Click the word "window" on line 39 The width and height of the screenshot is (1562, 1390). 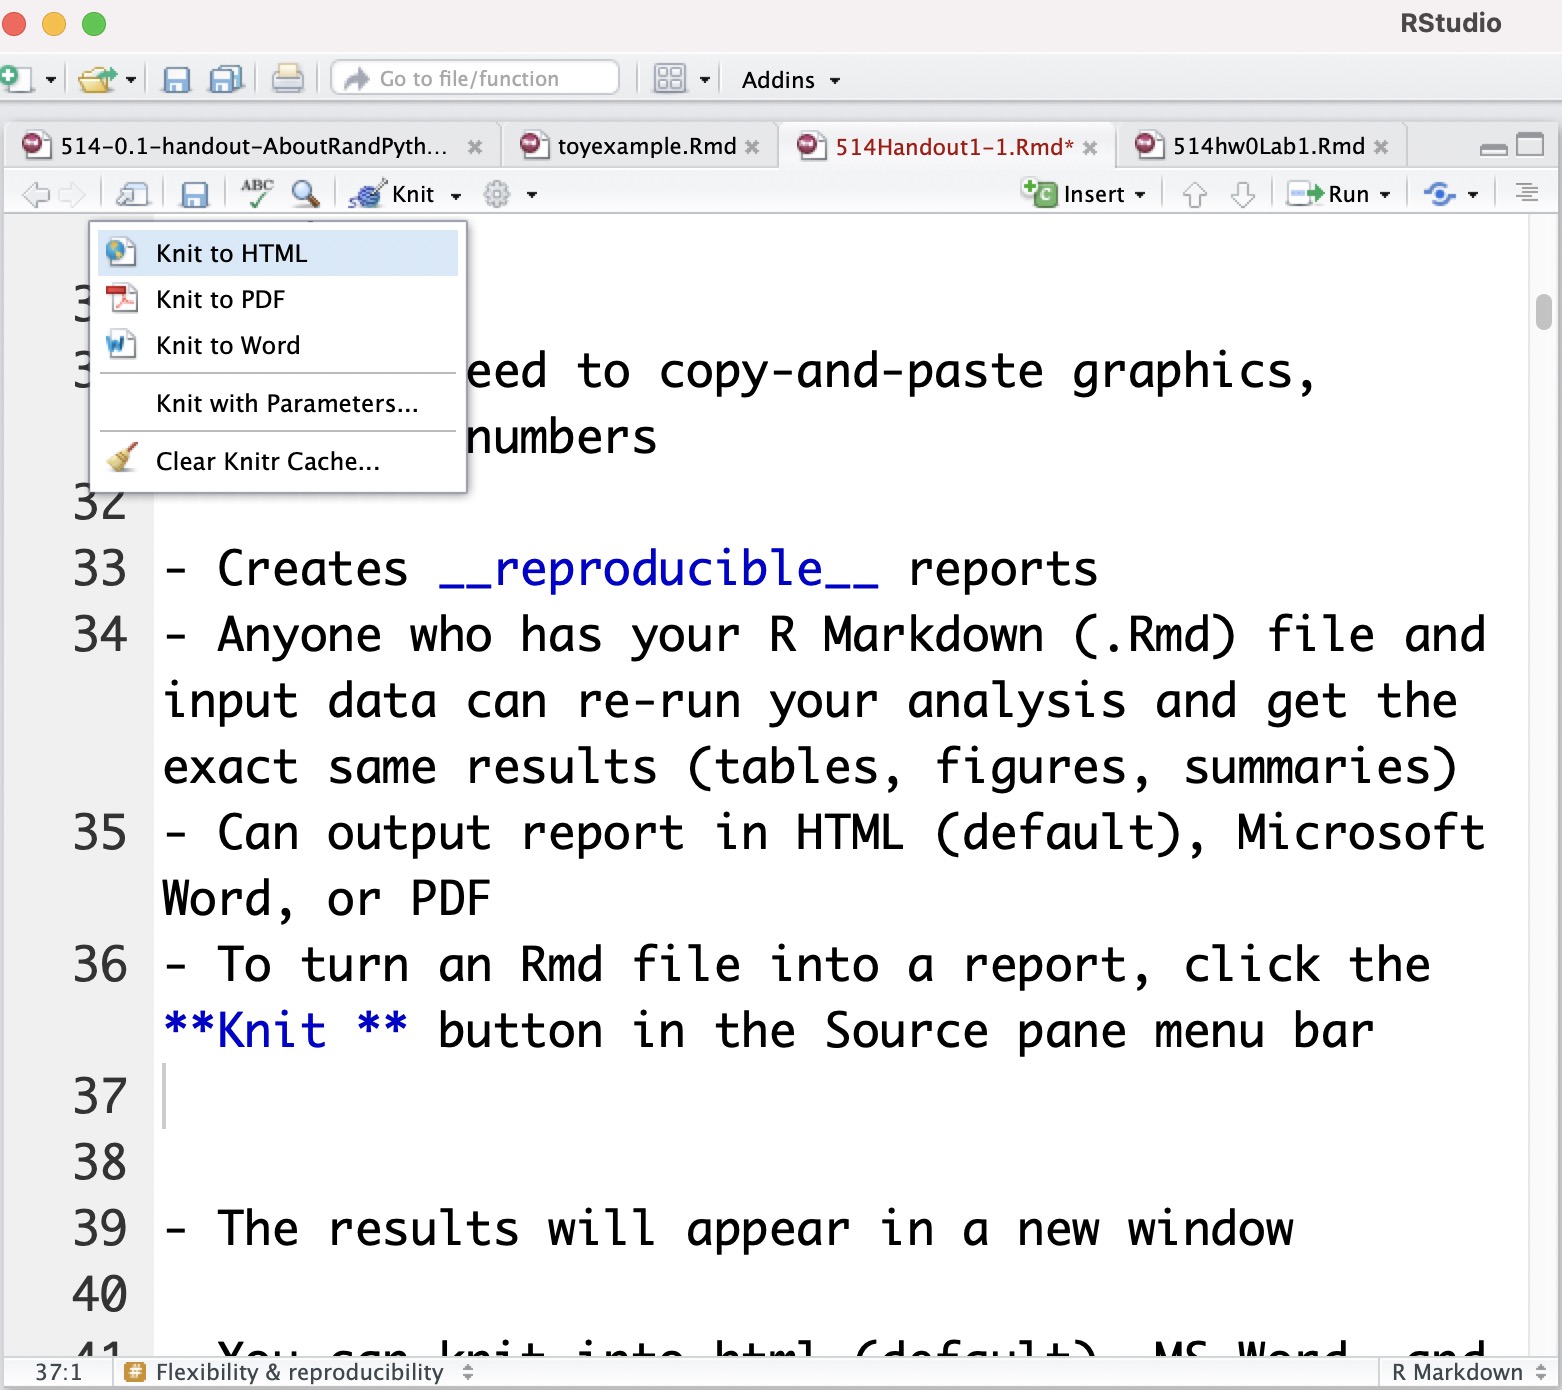pos(1211,1229)
